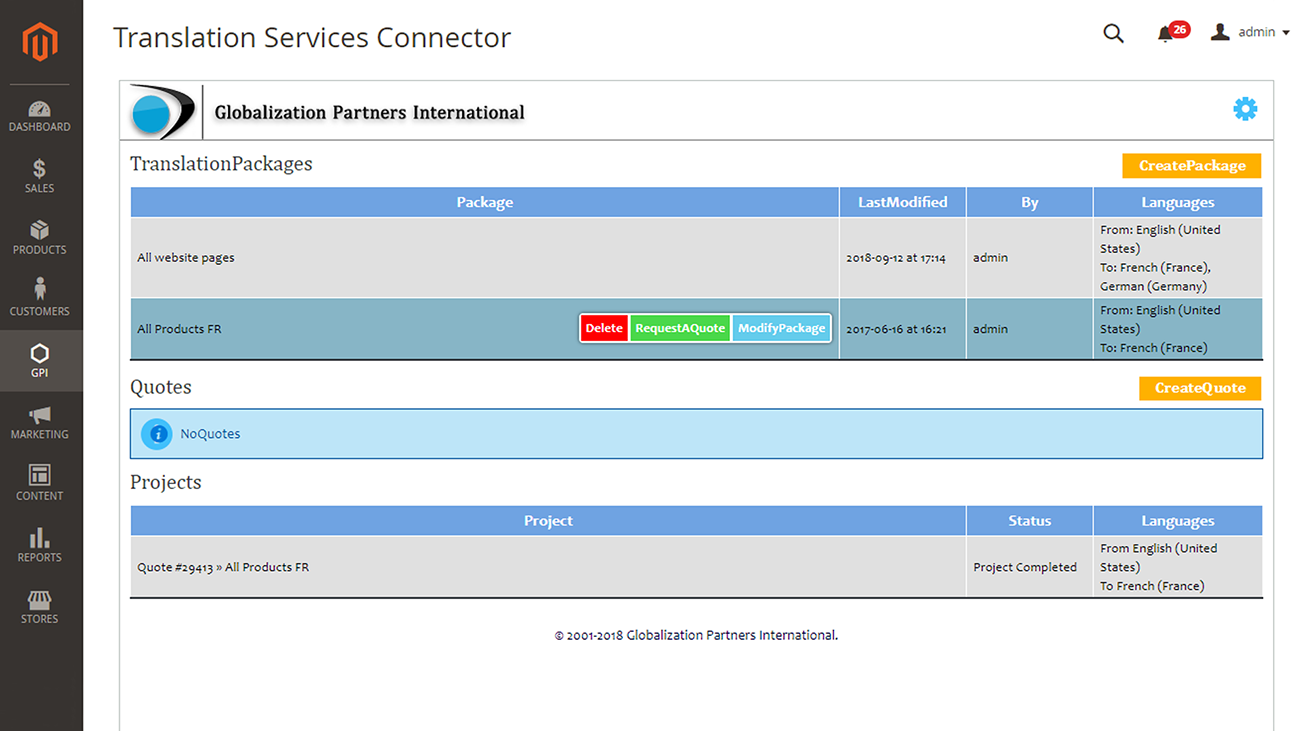Image resolution: width=1300 pixels, height=731 pixels.
Task: Click the date '2018-09-12 at 17:14'
Action: click(x=896, y=258)
